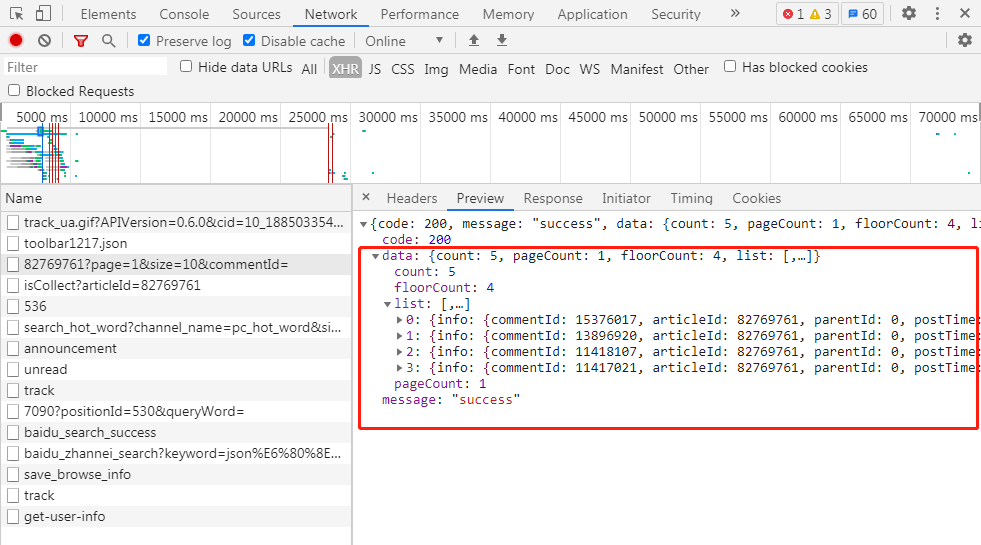Open the Initiator tab of the request
This screenshot has height=545, width=981.
[626, 198]
